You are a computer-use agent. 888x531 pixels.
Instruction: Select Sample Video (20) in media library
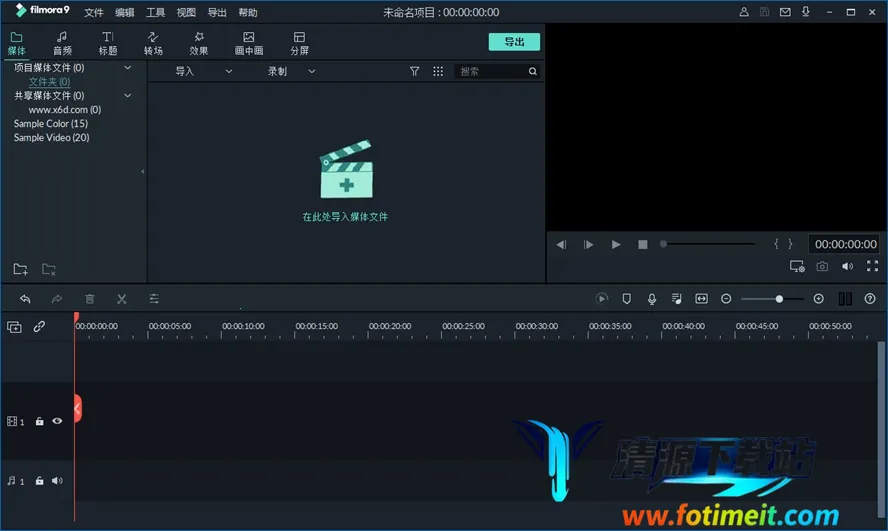(x=51, y=138)
